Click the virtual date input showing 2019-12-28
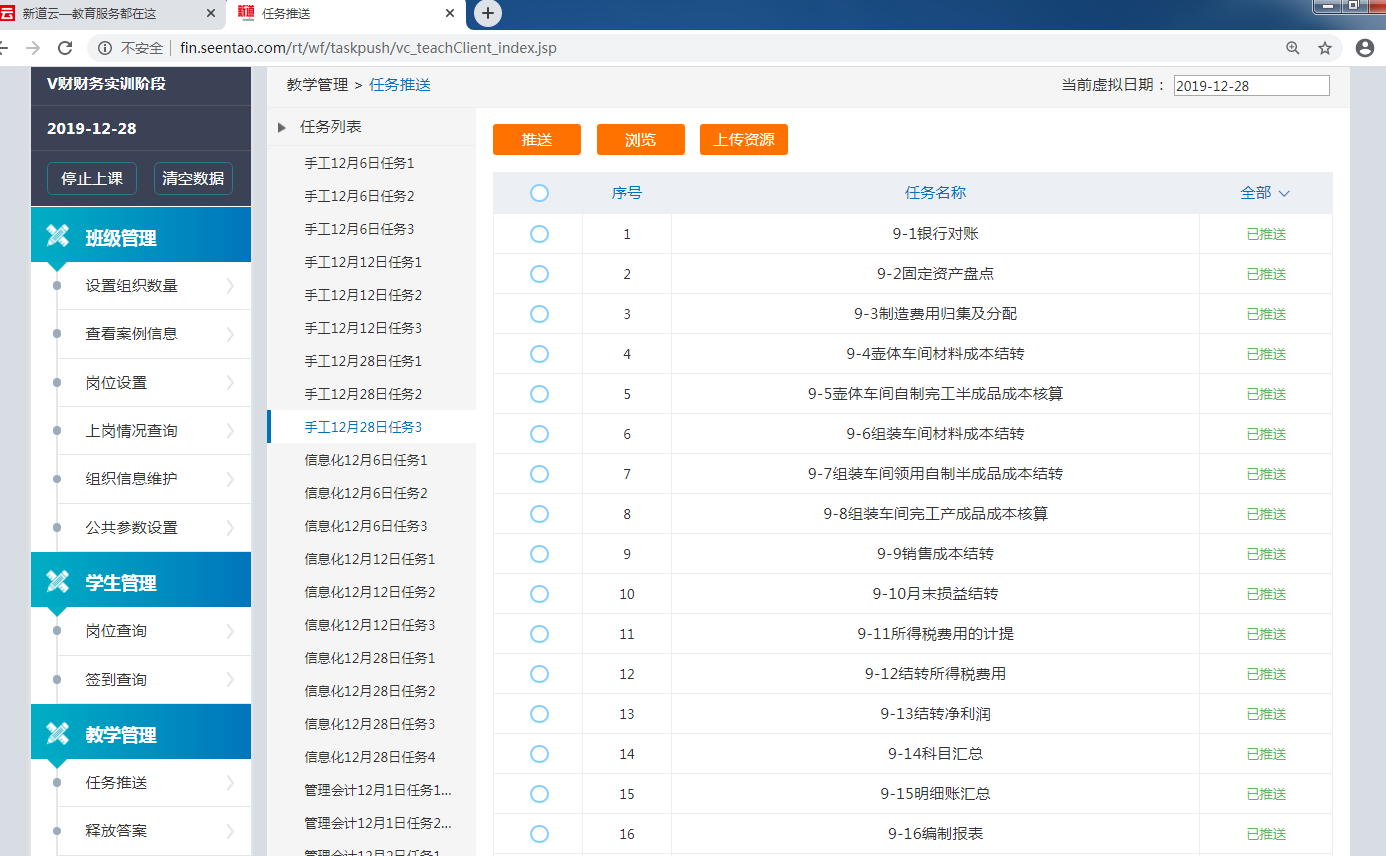Screen dimensions: 1386x856 [x=1251, y=85]
